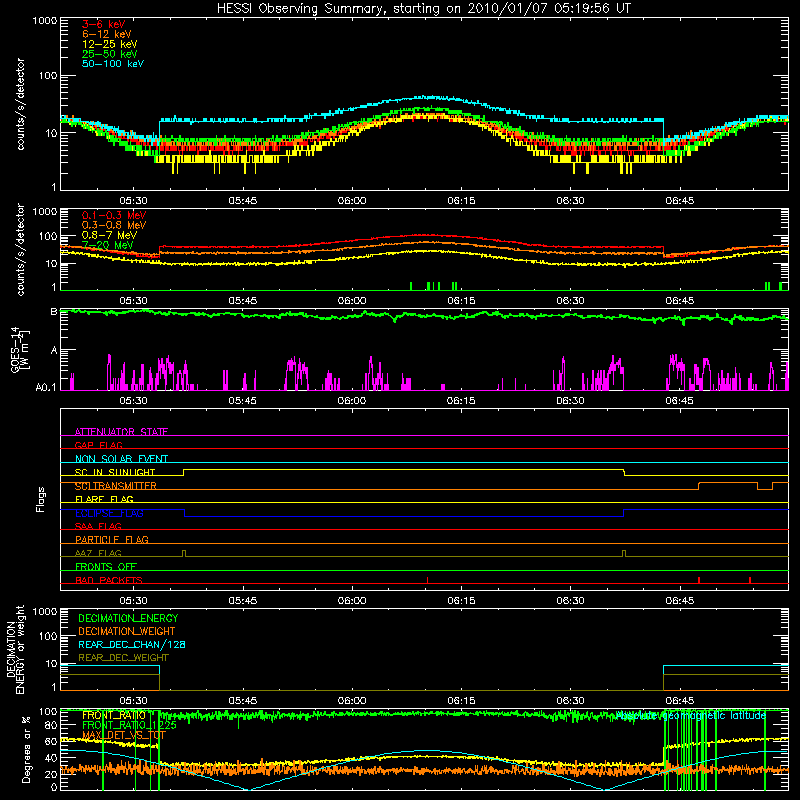Click the 06:15 tick label under the Flags panel

coord(461,601)
